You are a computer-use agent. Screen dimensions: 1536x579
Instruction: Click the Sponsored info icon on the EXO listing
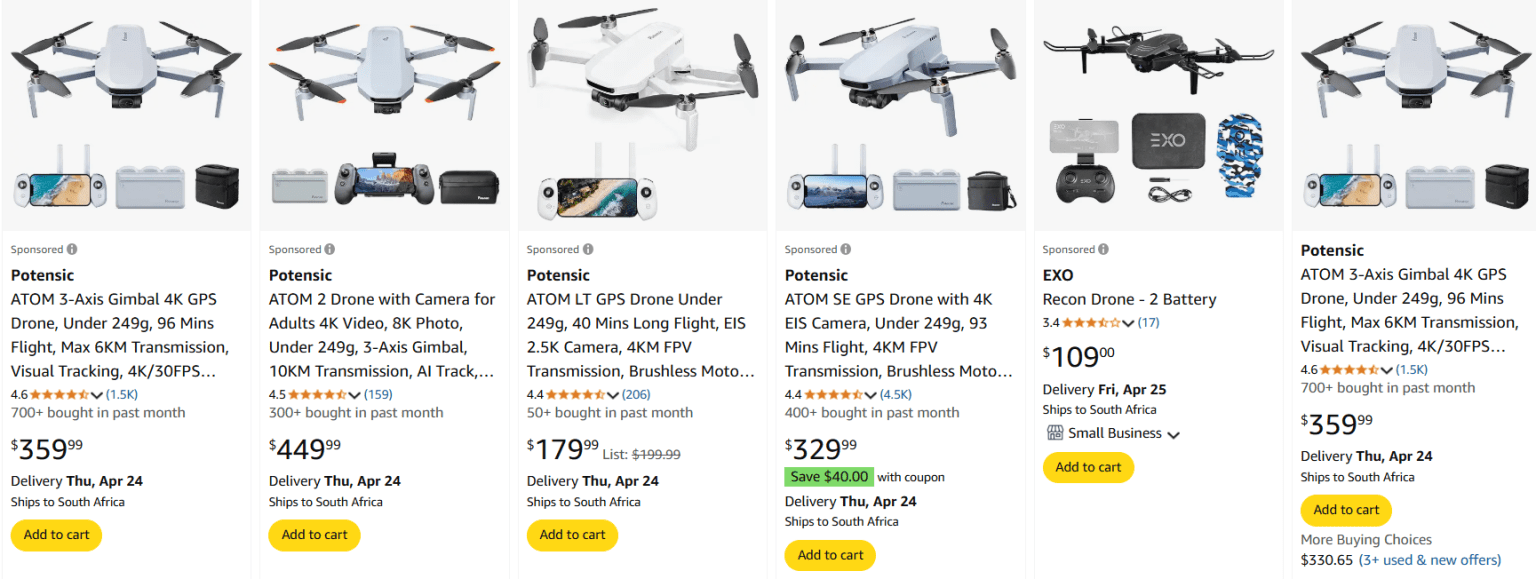tap(1105, 249)
